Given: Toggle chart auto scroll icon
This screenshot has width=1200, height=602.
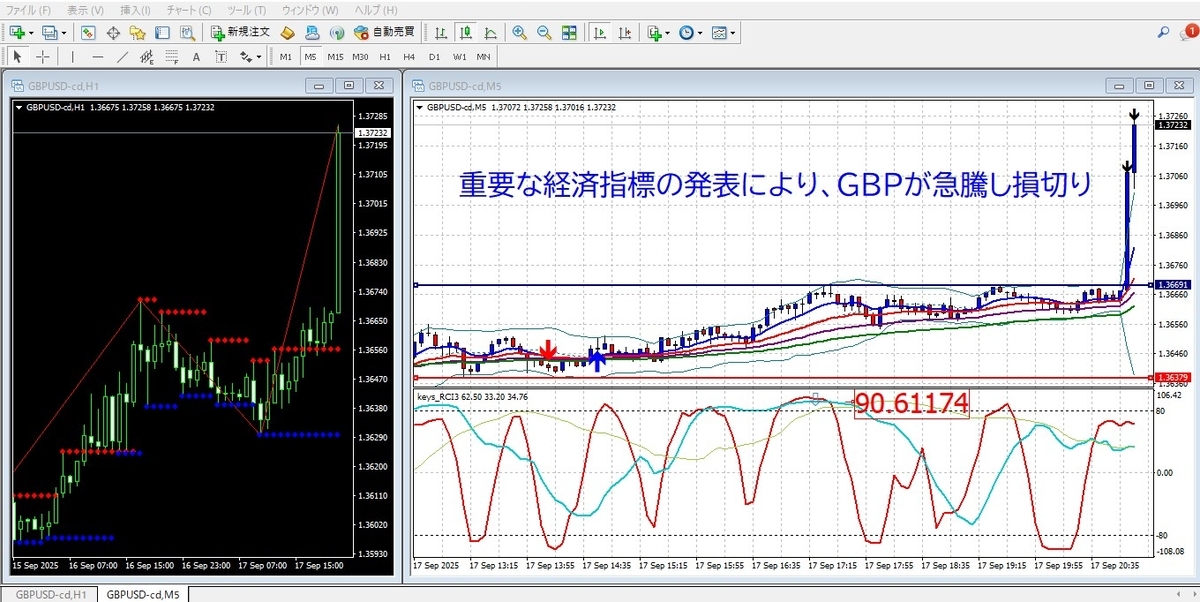Looking at the screenshot, I should [600, 33].
